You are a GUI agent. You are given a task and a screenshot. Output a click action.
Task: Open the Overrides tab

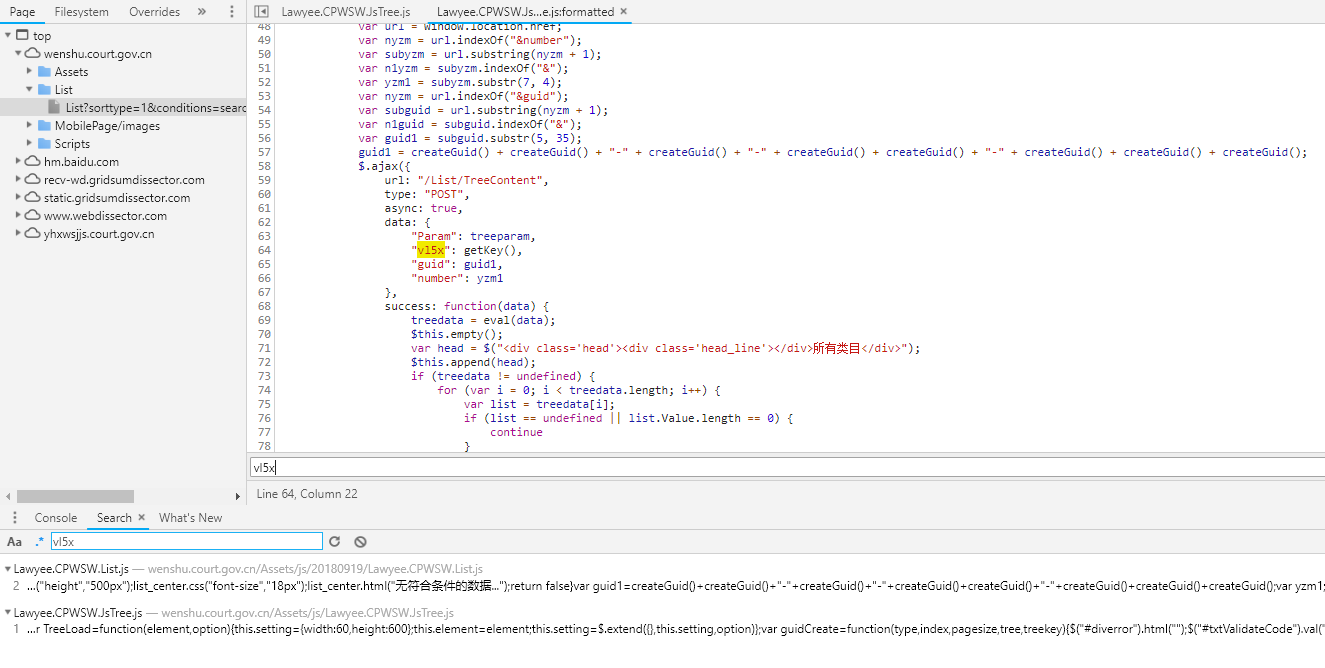click(x=154, y=11)
